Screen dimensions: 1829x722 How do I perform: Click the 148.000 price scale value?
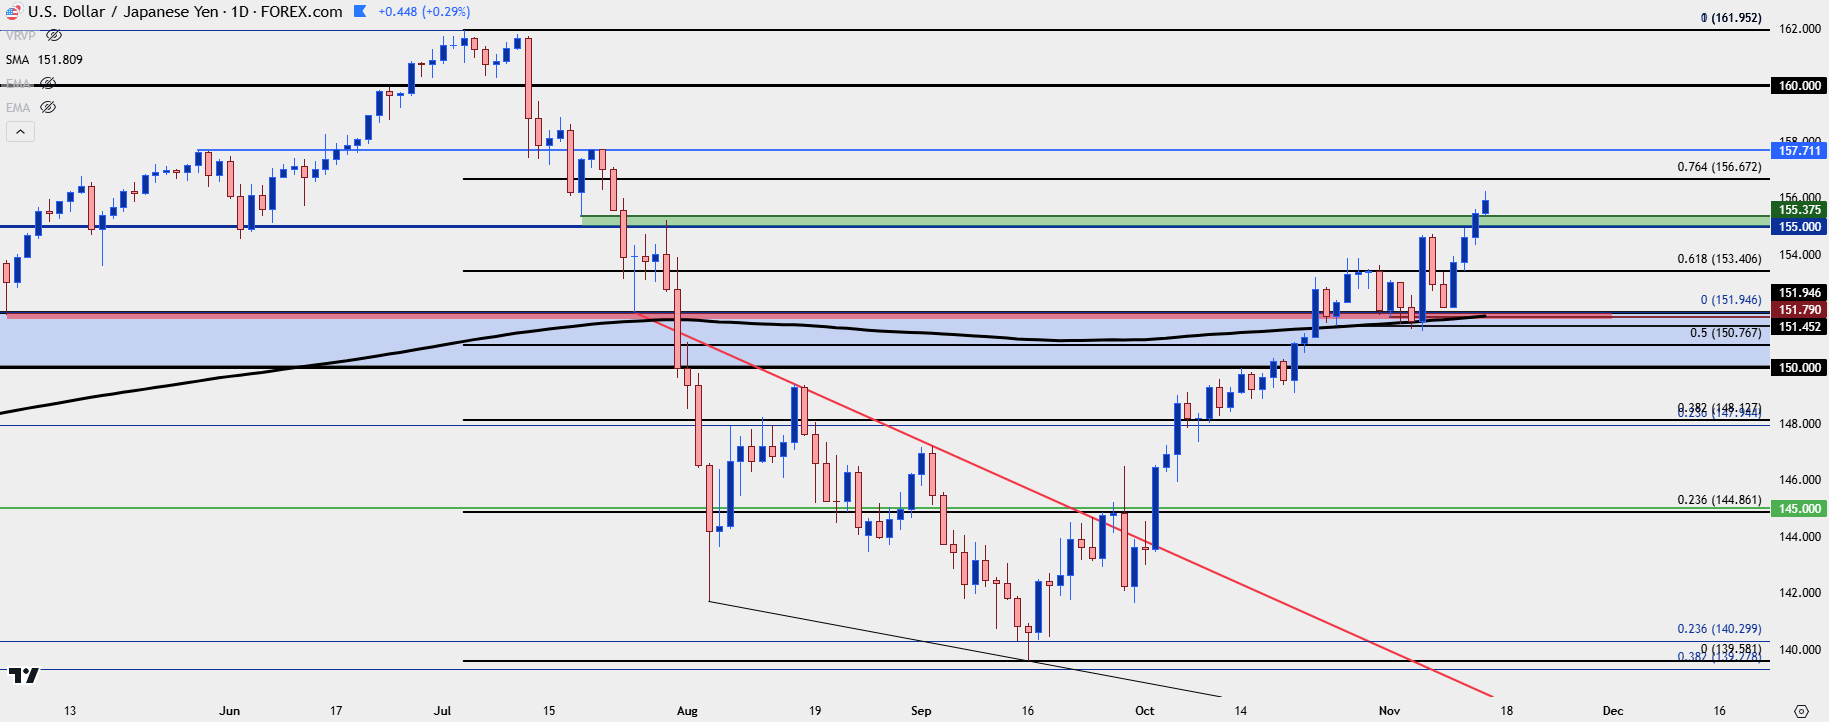coord(1799,424)
